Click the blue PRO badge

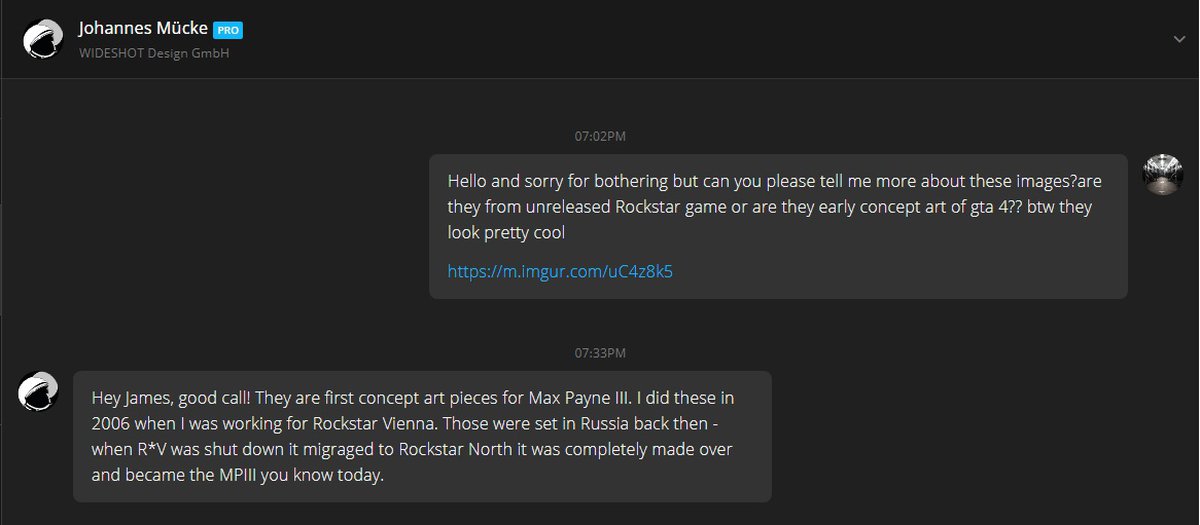tap(228, 31)
